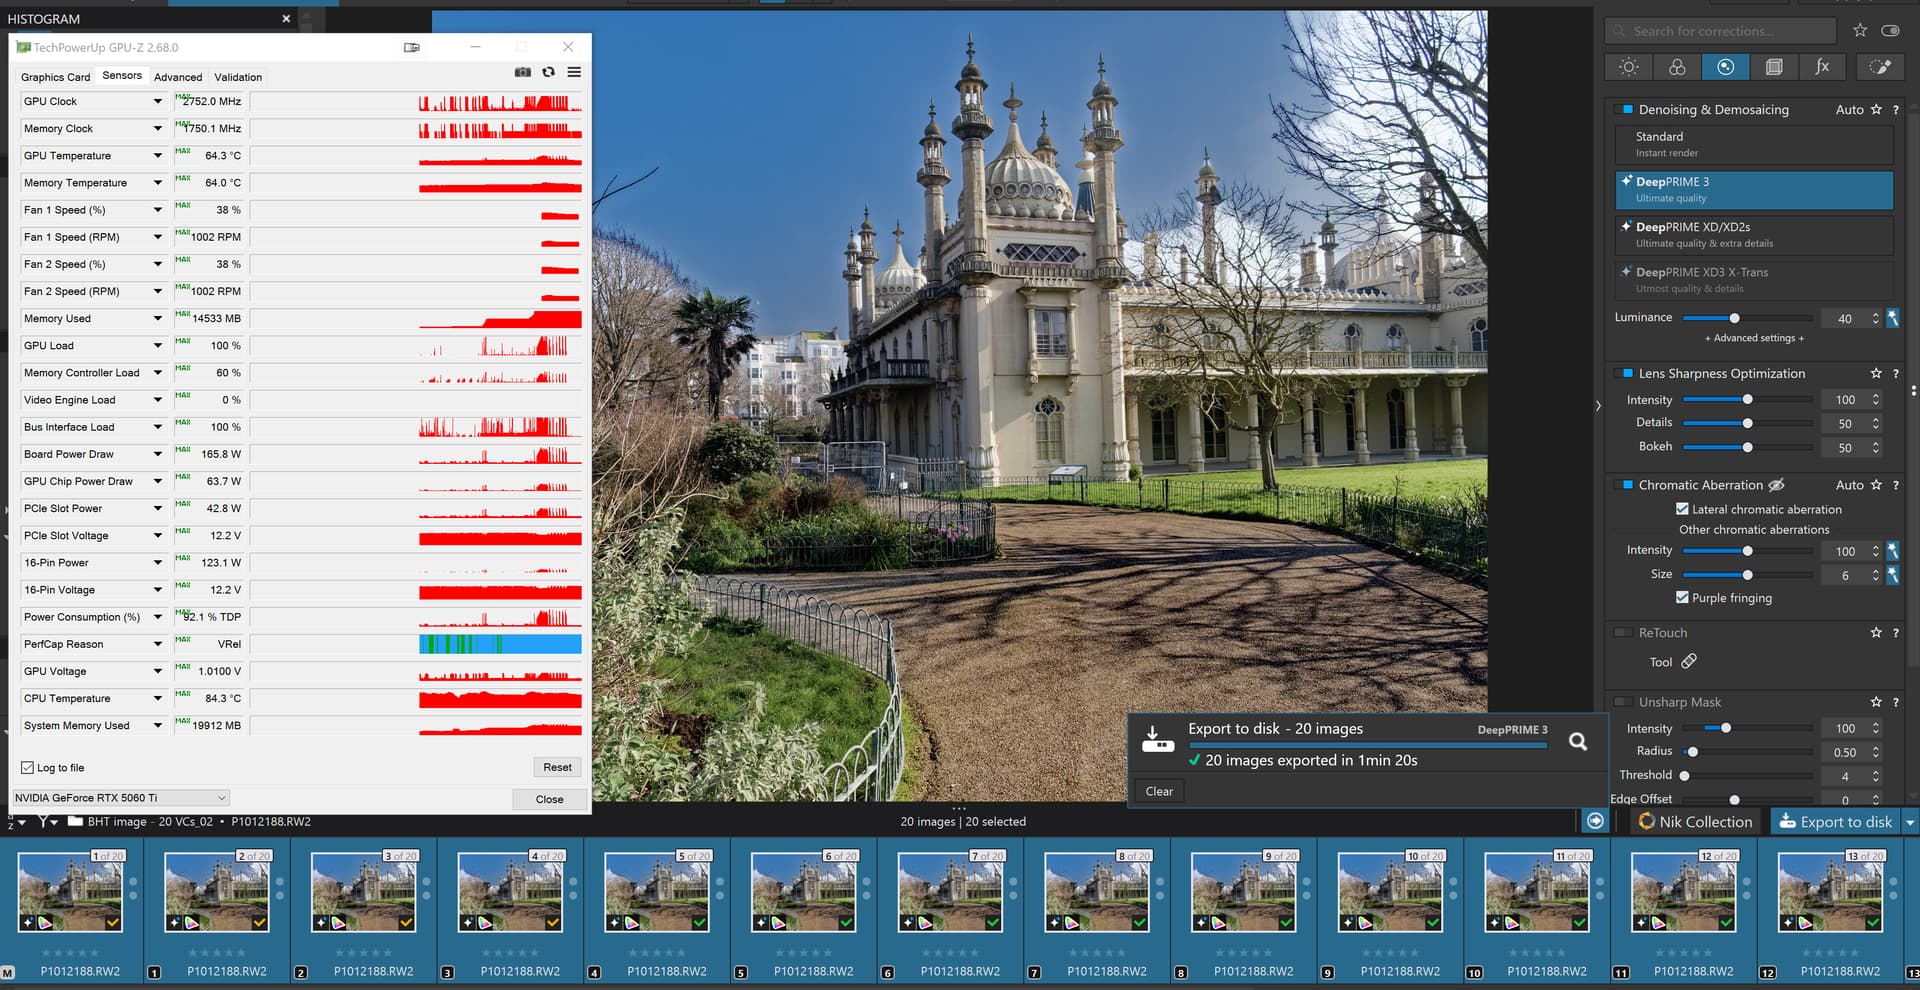Click the Reset button in GPU-Z
This screenshot has height=990, width=1920.
click(557, 767)
